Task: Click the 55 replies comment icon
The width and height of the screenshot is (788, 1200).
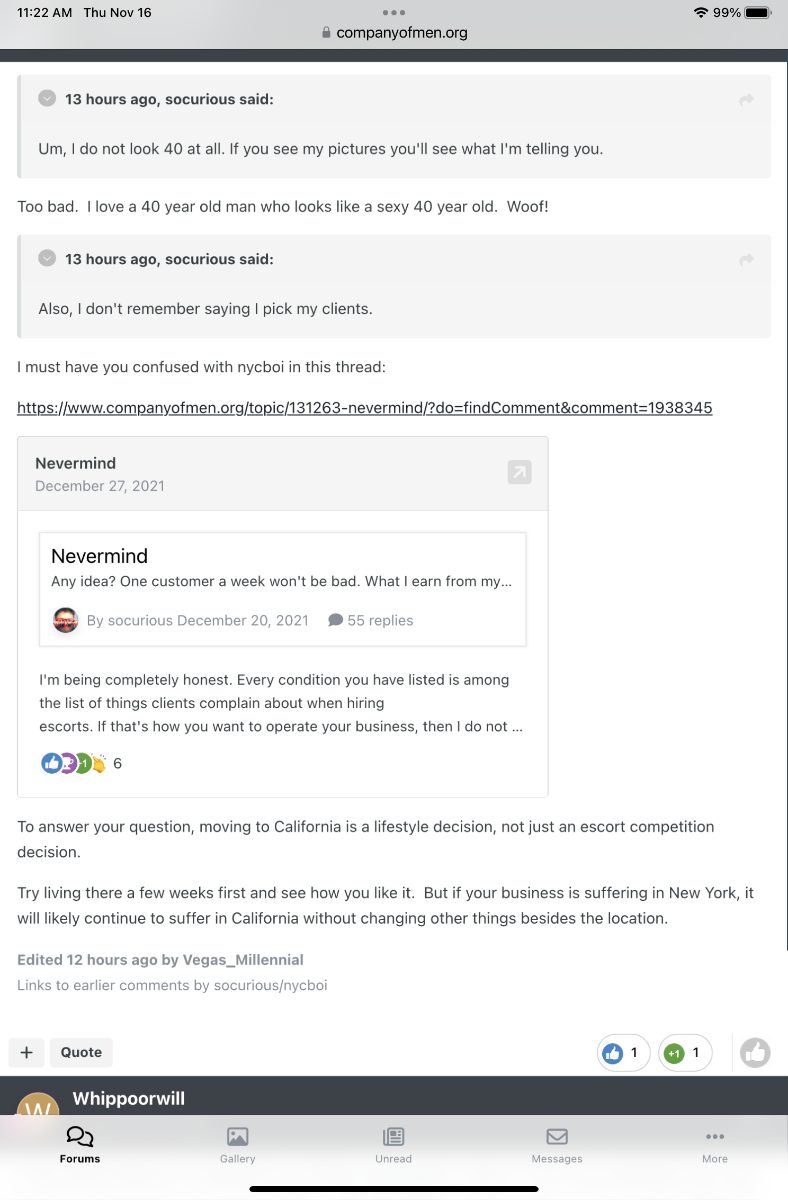Action: 336,620
